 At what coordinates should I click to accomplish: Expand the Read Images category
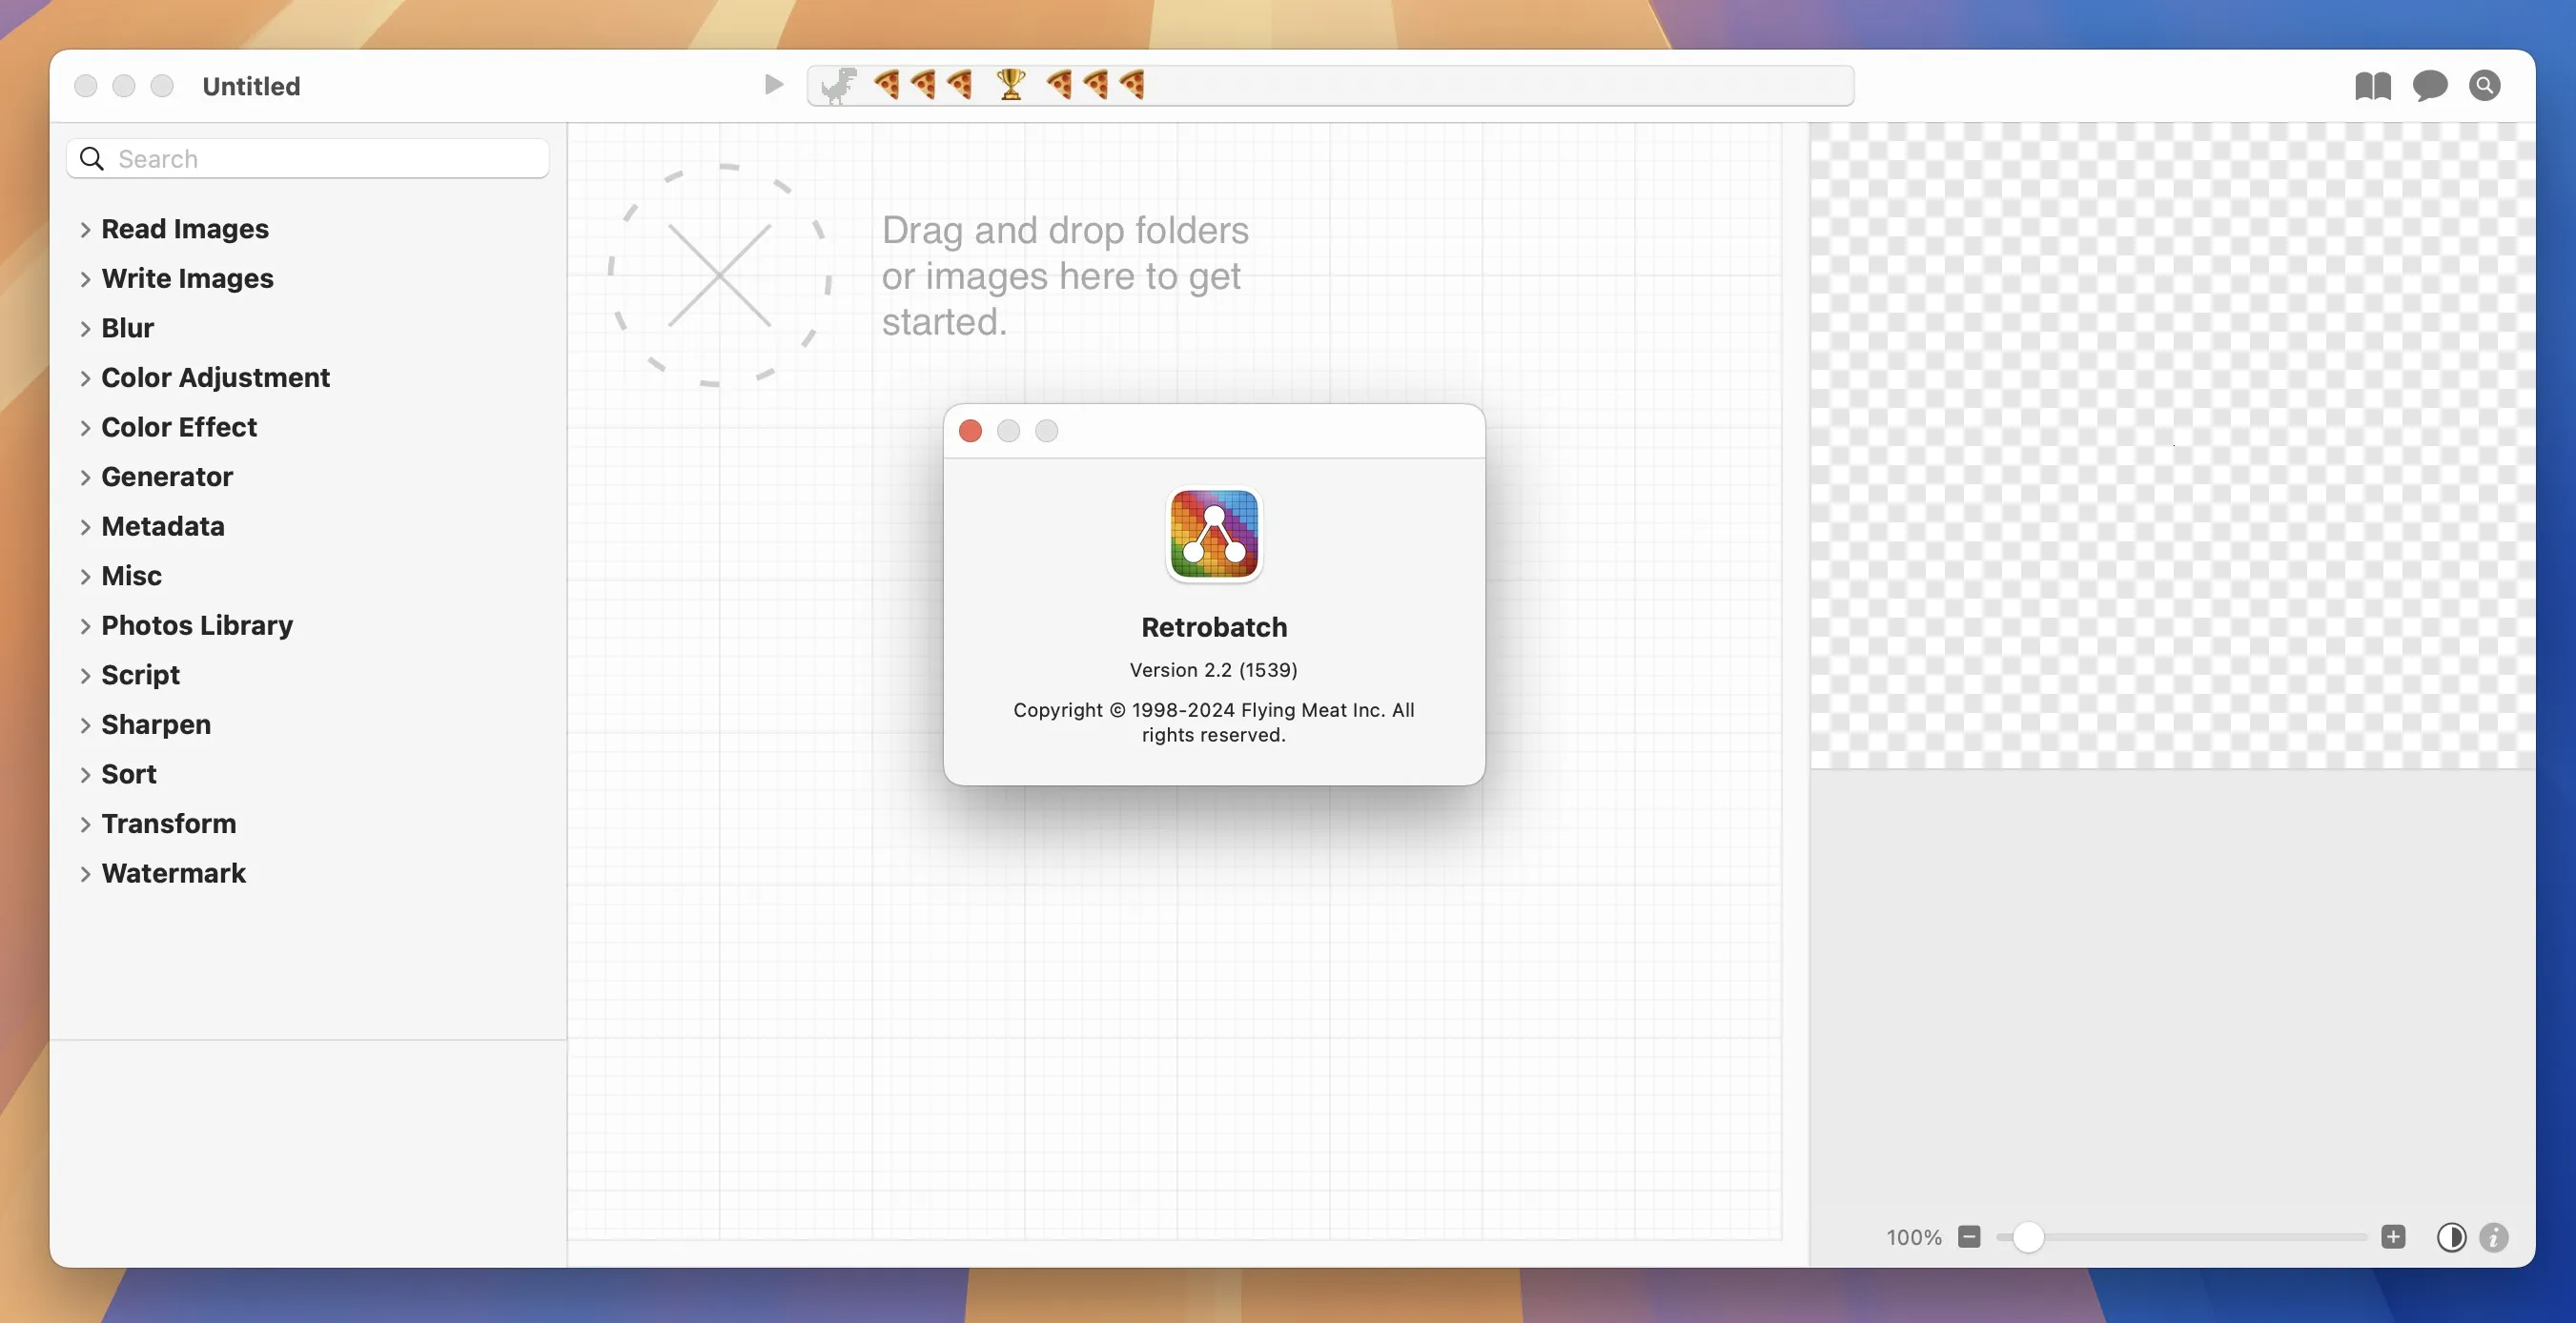click(86, 229)
